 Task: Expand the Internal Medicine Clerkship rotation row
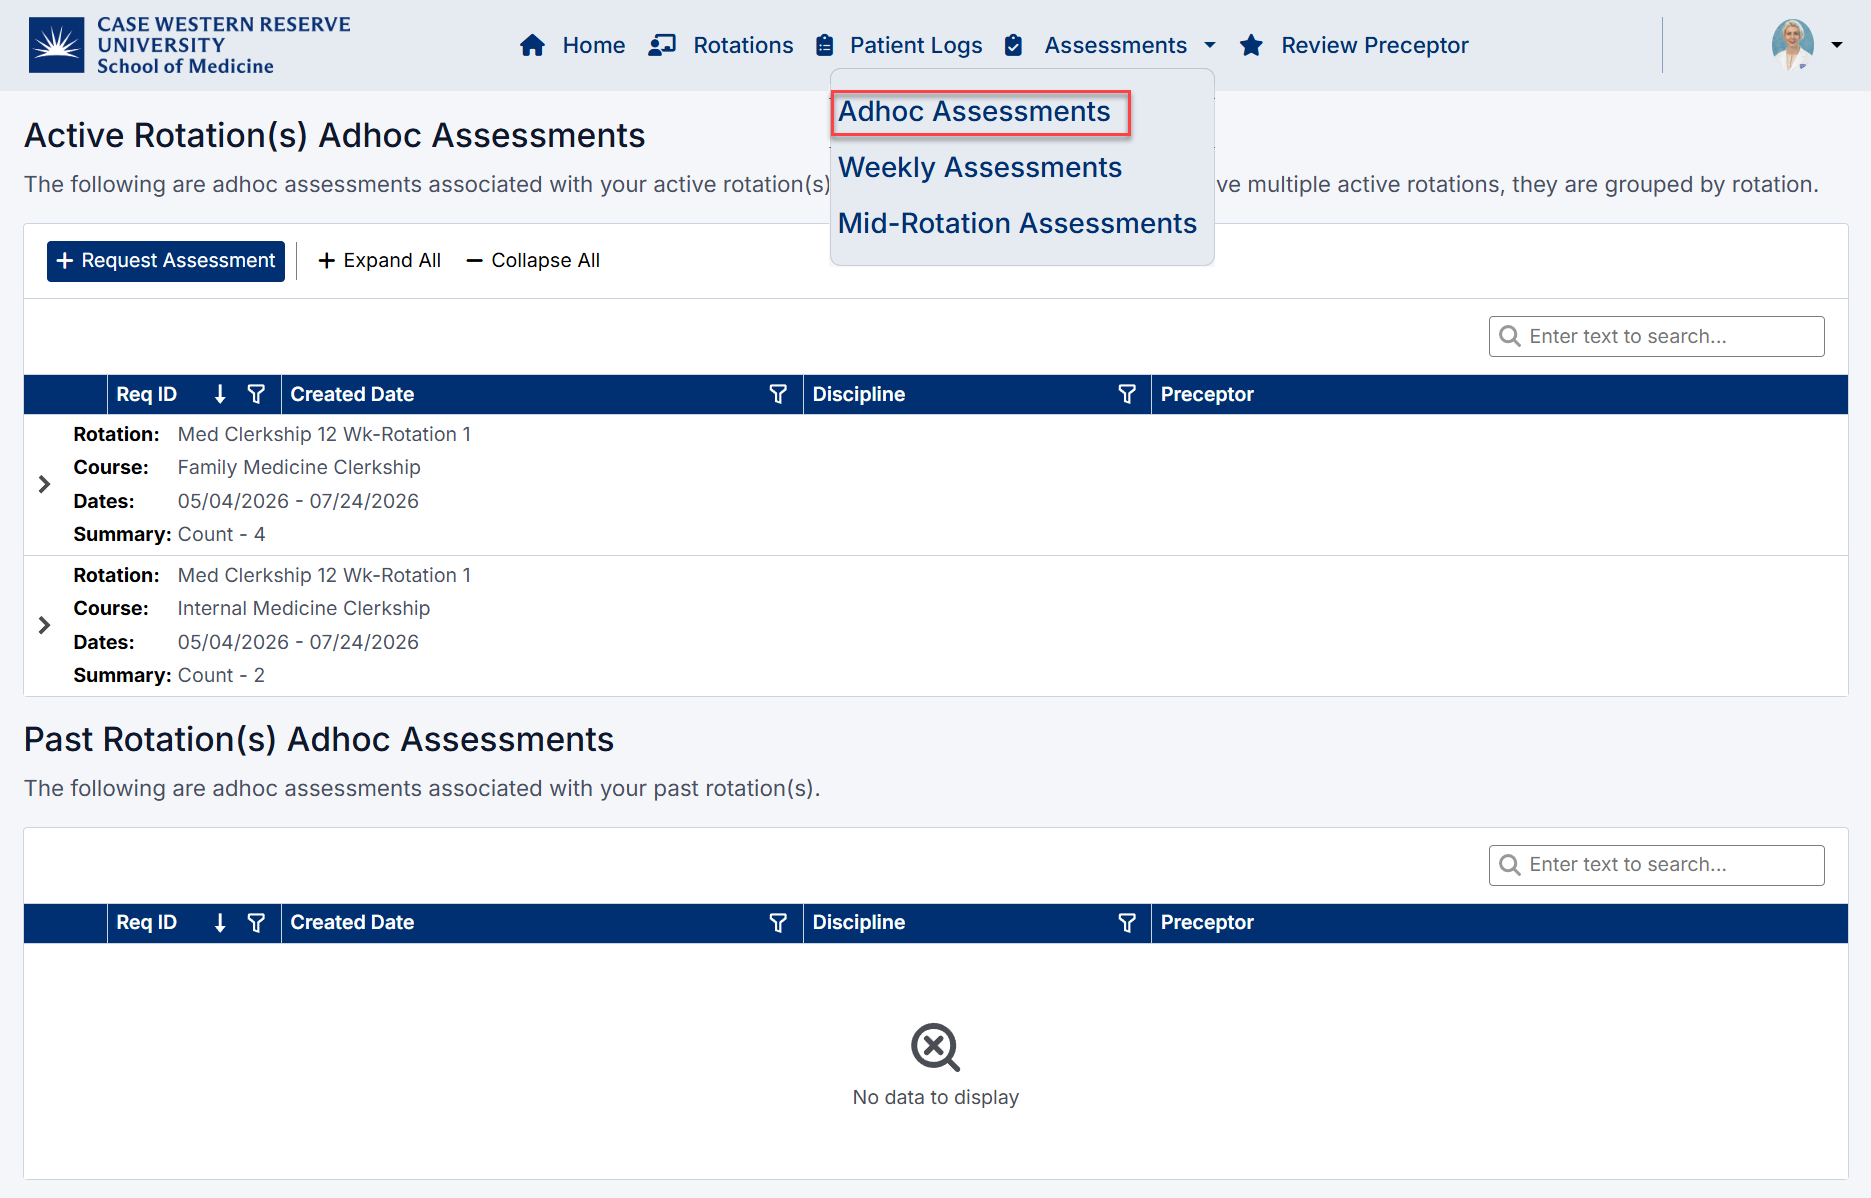pyautogui.click(x=43, y=625)
